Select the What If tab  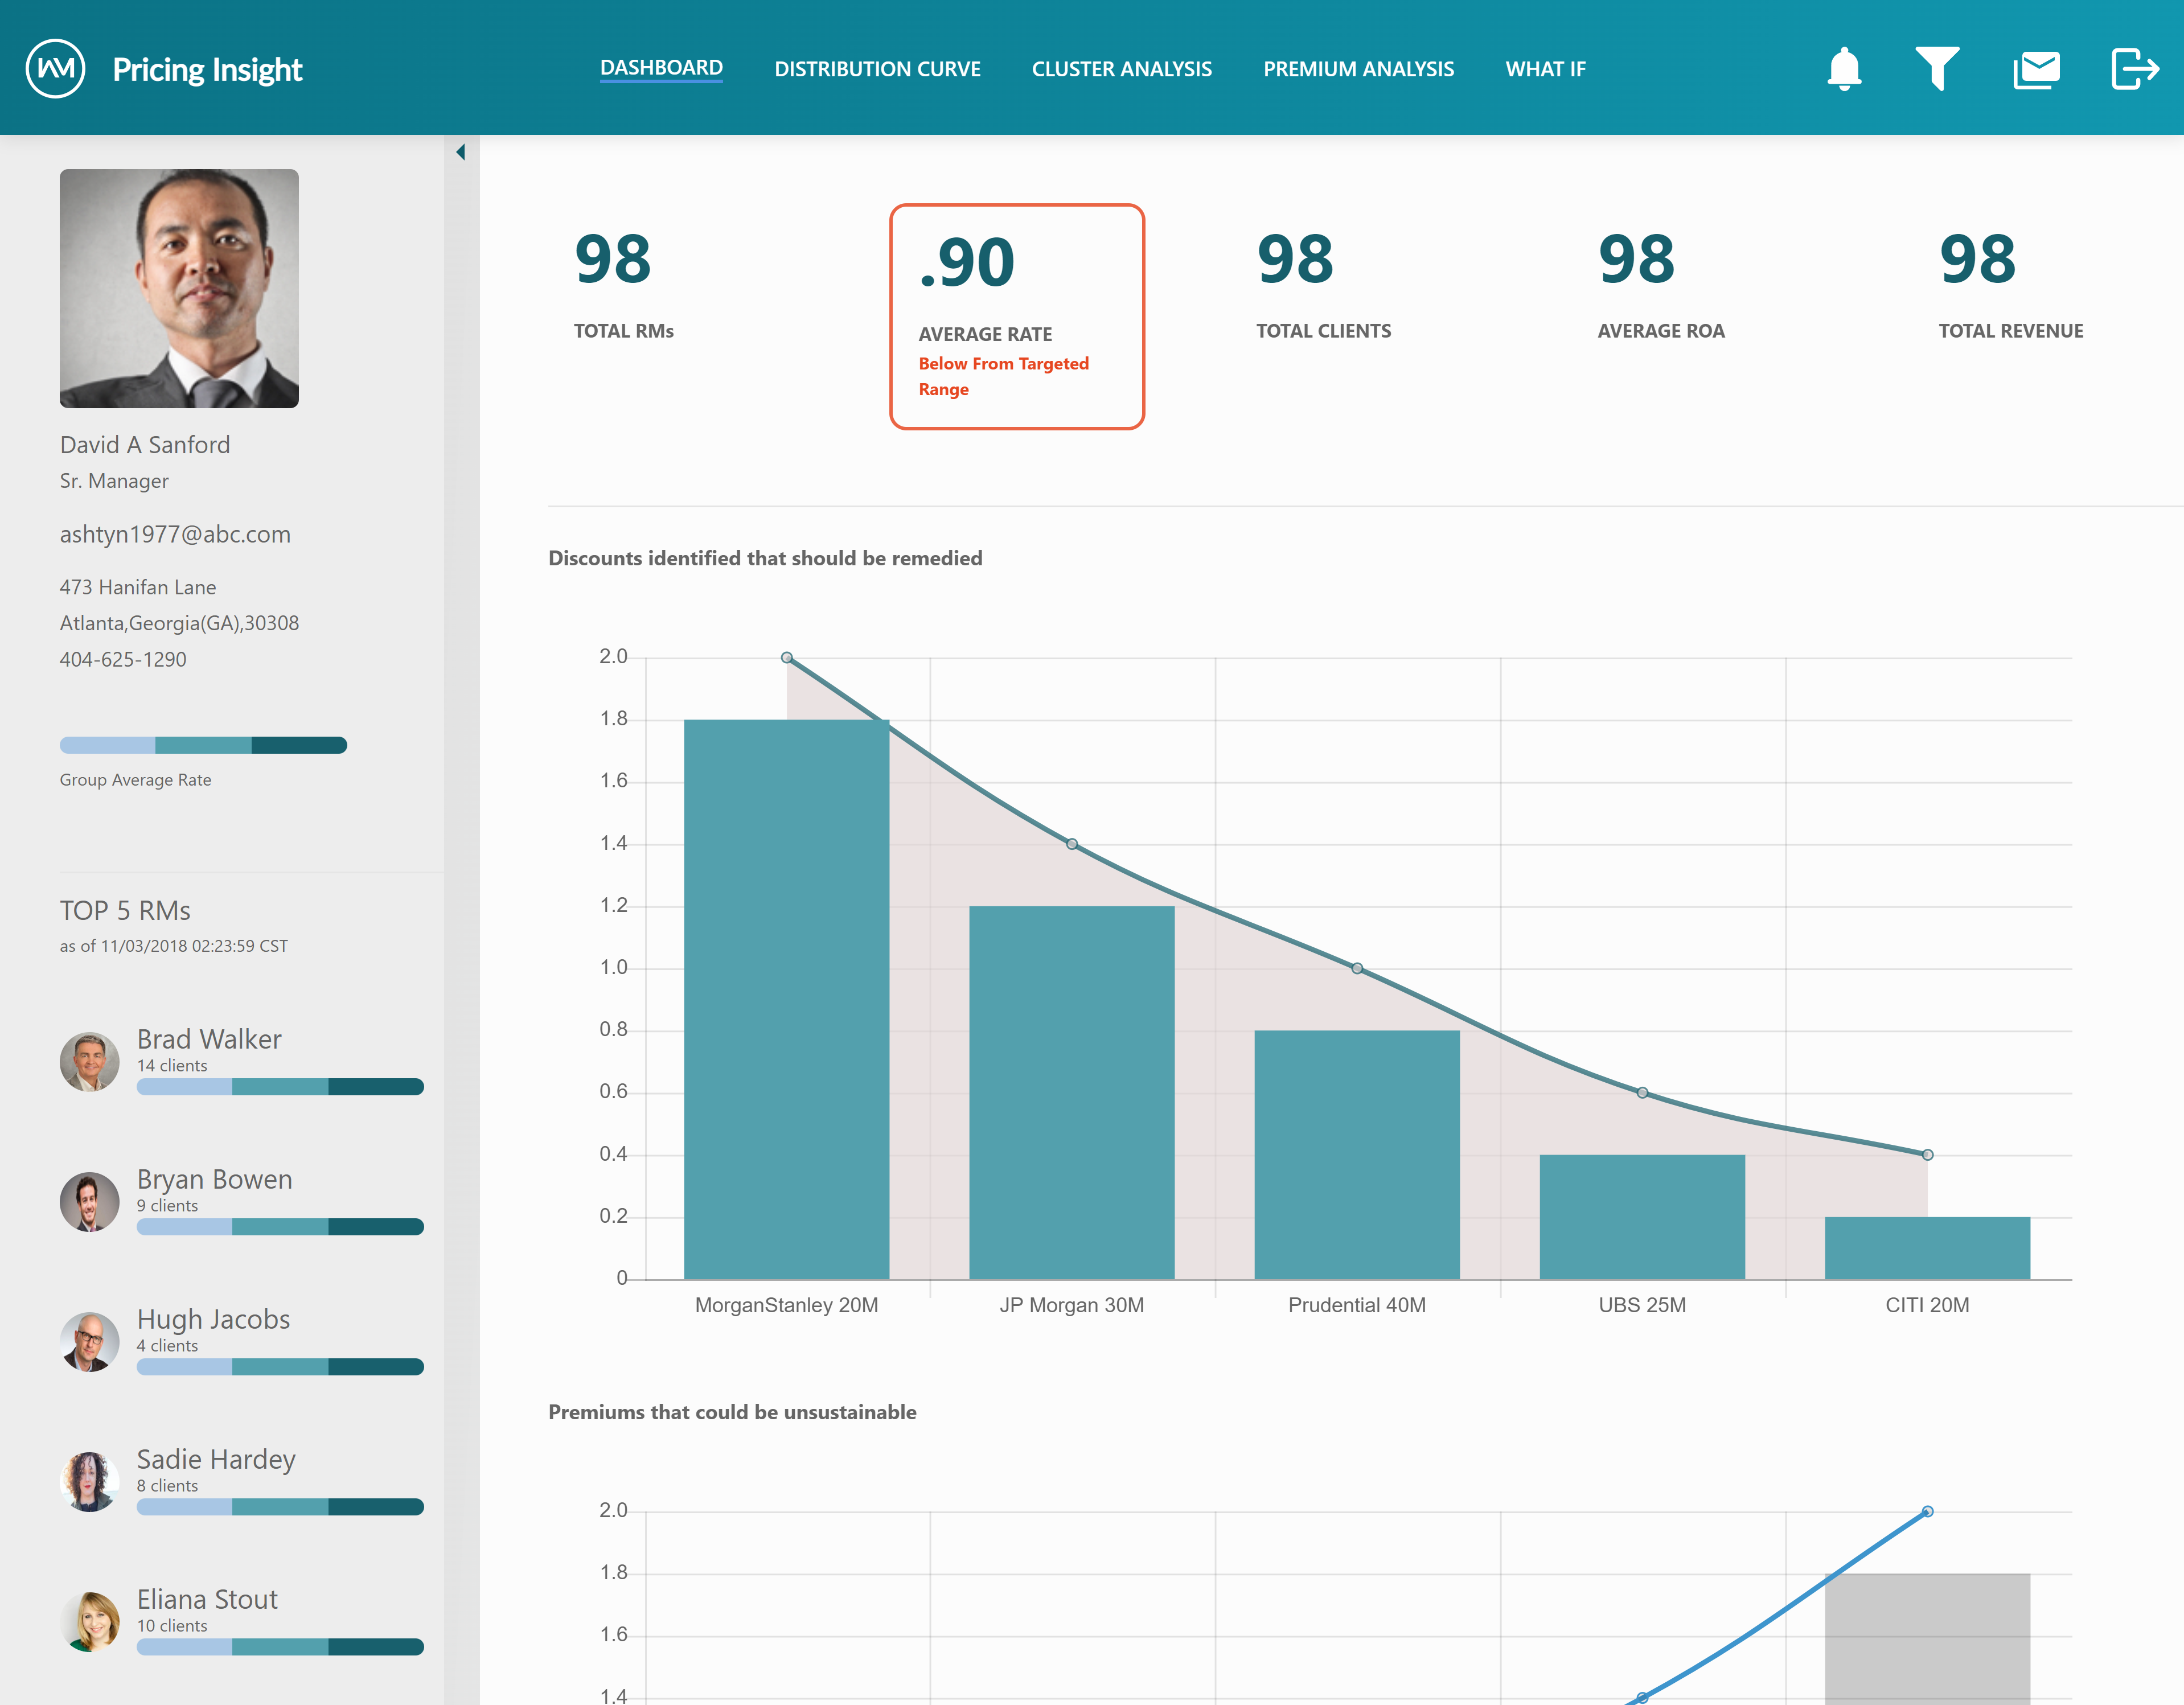(x=1545, y=69)
